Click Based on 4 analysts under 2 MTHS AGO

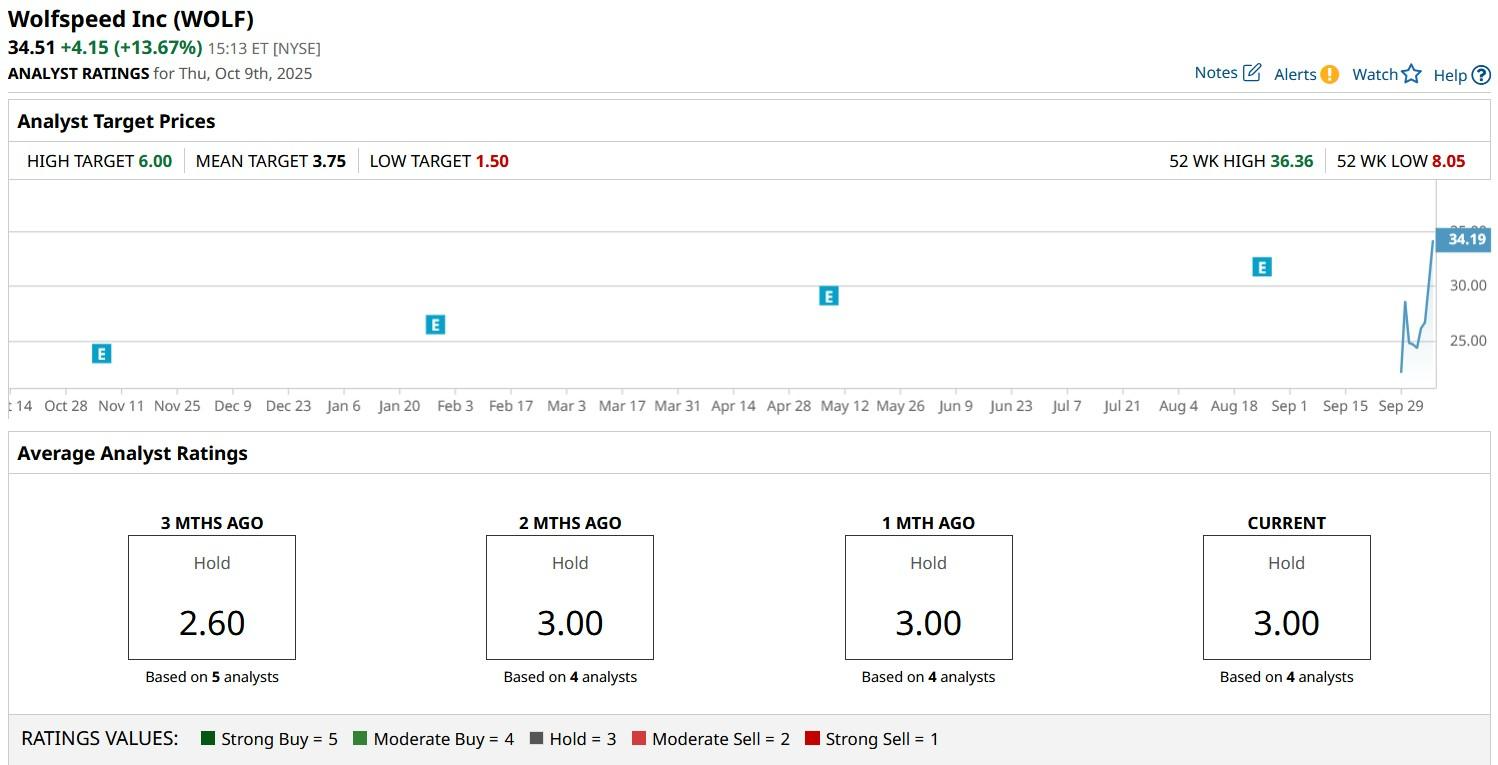570,677
